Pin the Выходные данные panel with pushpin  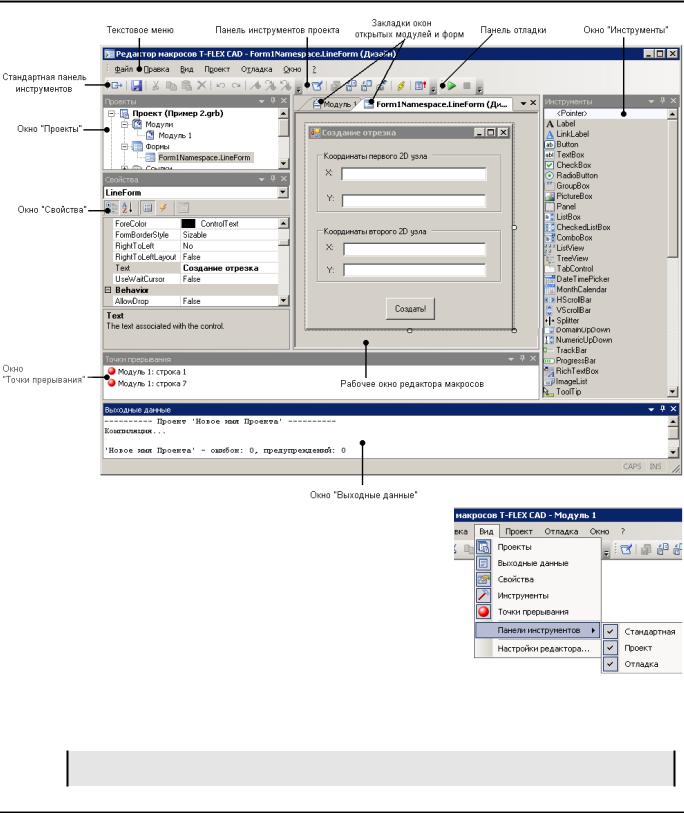(x=662, y=409)
